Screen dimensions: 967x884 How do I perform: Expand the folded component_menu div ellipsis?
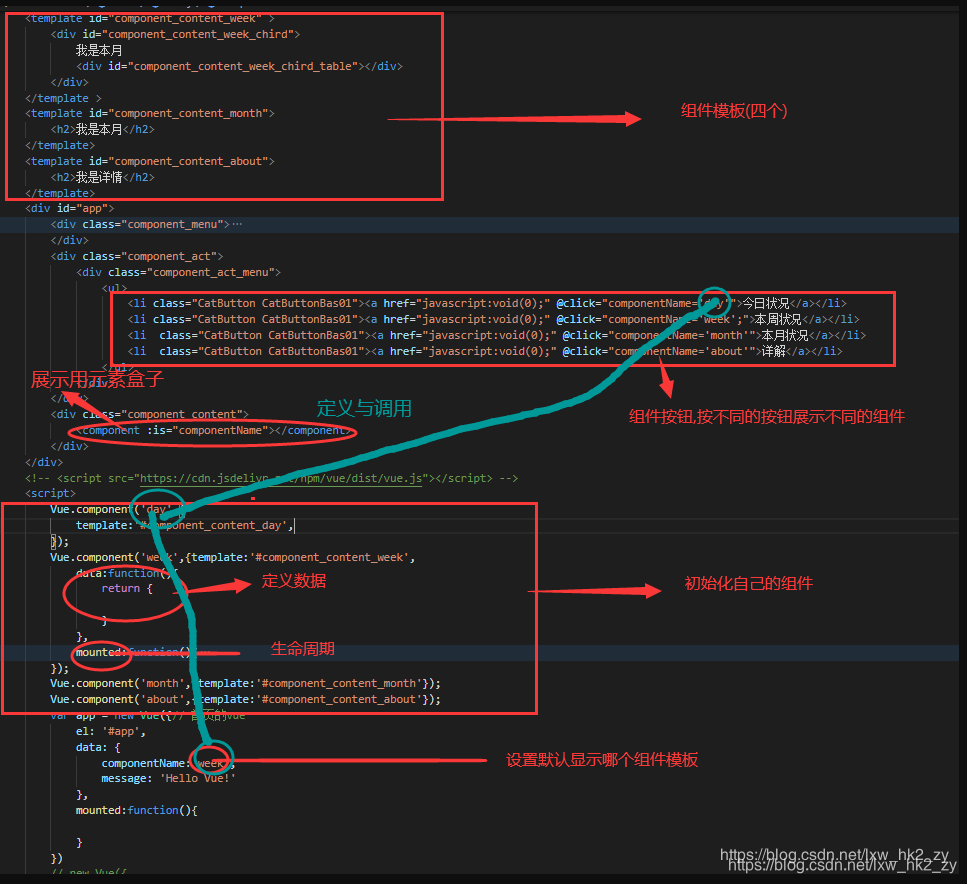click(237, 225)
